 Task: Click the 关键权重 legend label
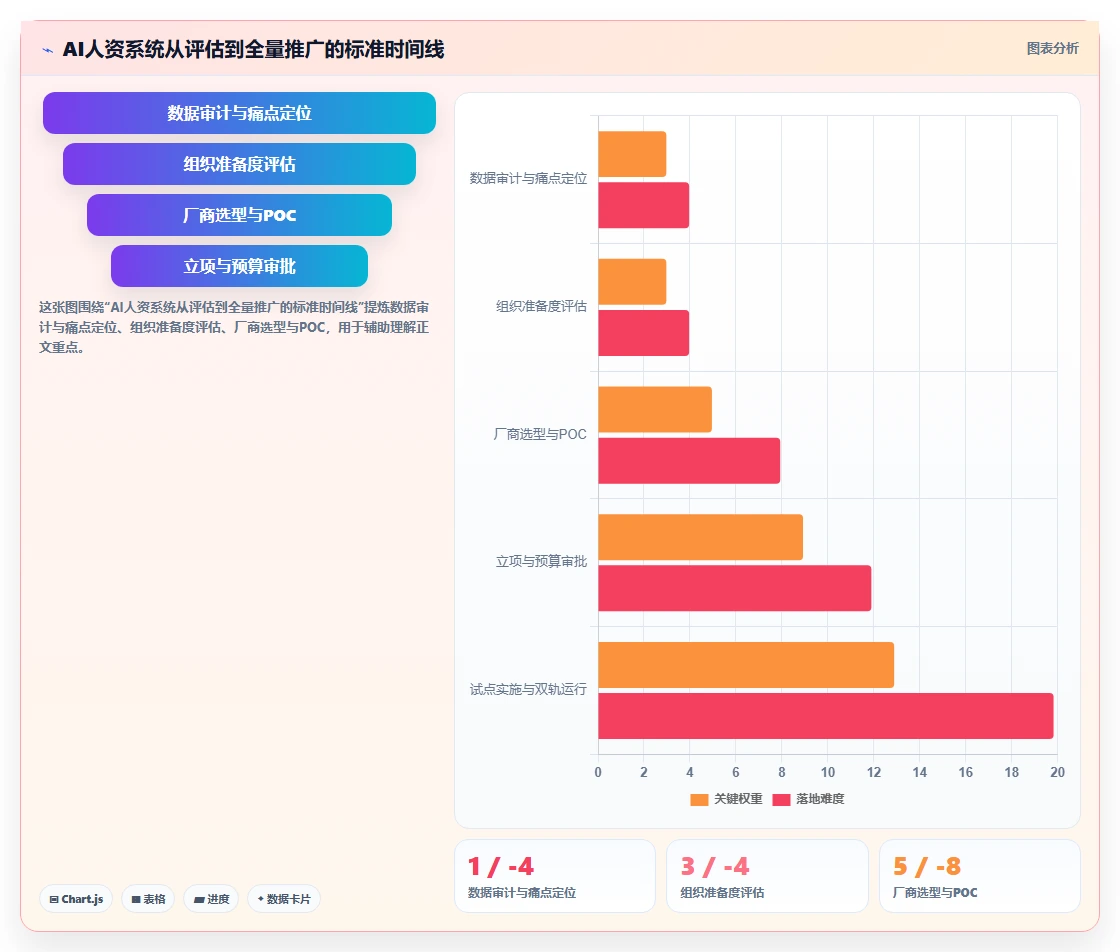point(738,799)
